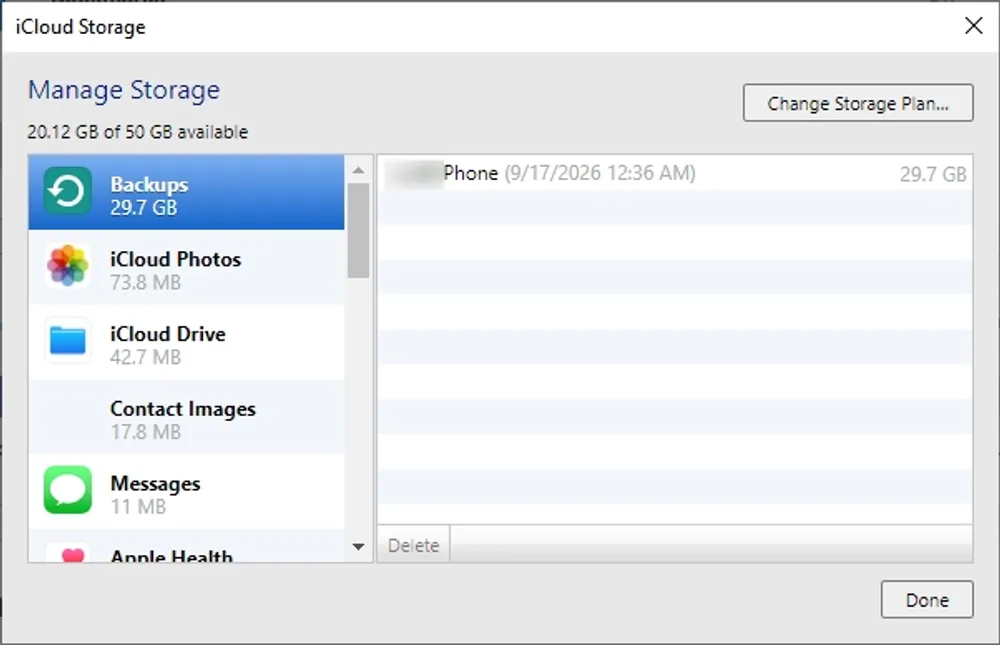Open Change Storage Plan dialog
1000x645 pixels.
858,103
